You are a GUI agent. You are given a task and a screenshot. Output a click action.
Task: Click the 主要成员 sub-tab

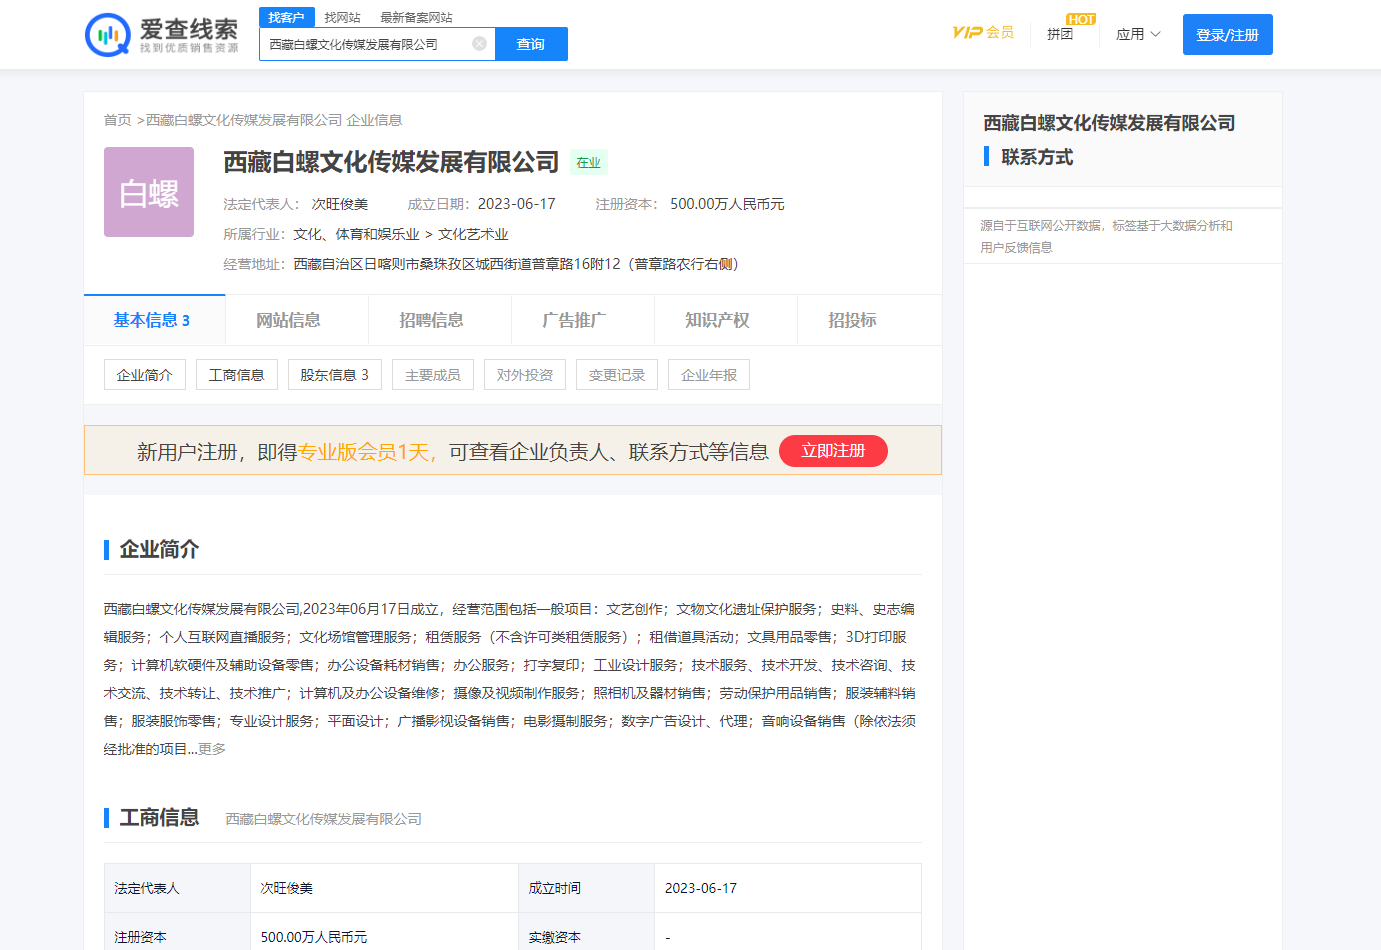pos(433,375)
